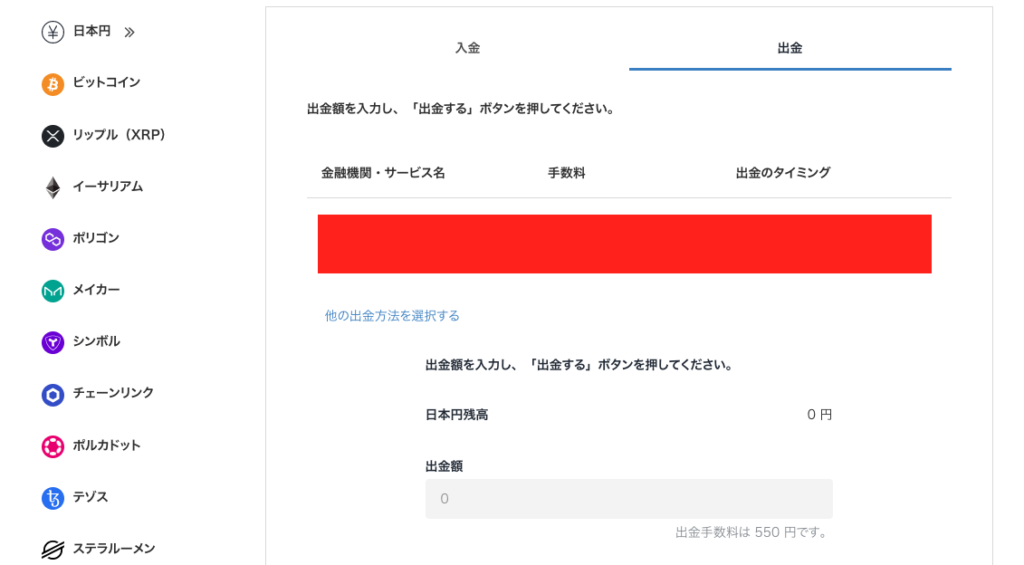1024x565 pixels.
Task: Click the Symbol purple logo icon
Action: pos(53,342)
